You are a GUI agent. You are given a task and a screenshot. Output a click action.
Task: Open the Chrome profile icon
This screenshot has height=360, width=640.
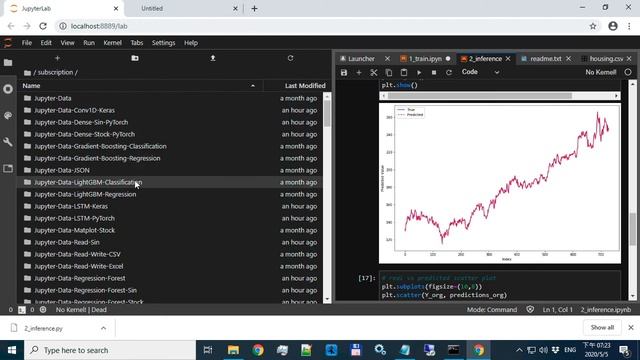(x=613, y=26)
